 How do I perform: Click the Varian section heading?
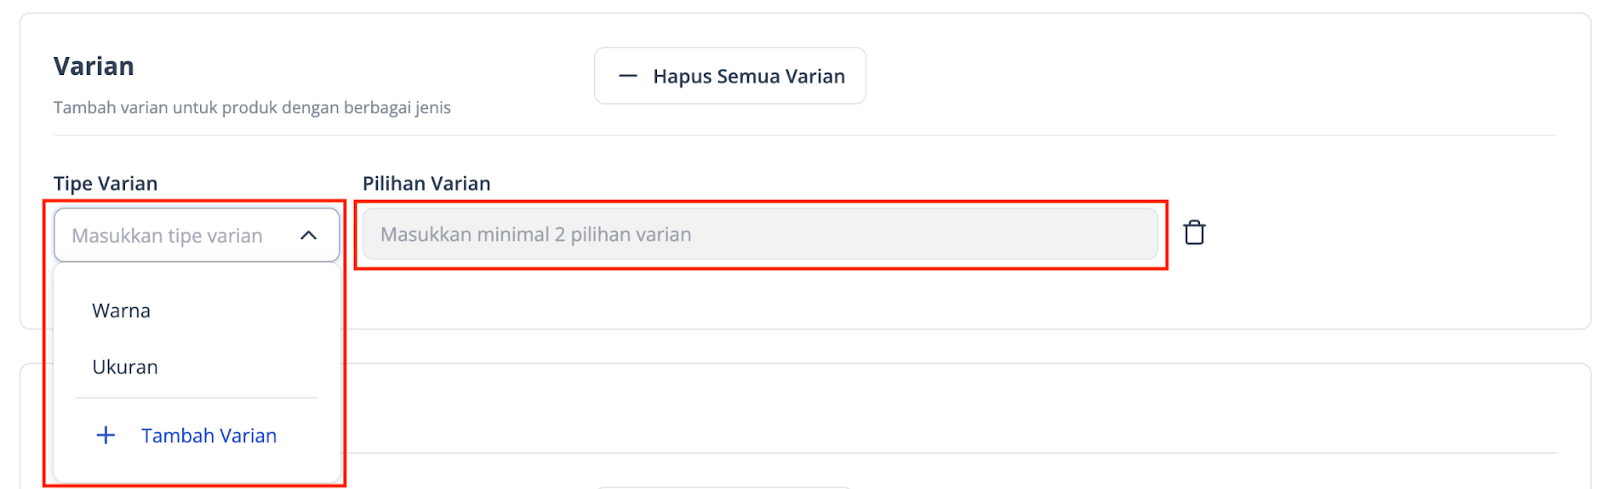click(93, 66)
